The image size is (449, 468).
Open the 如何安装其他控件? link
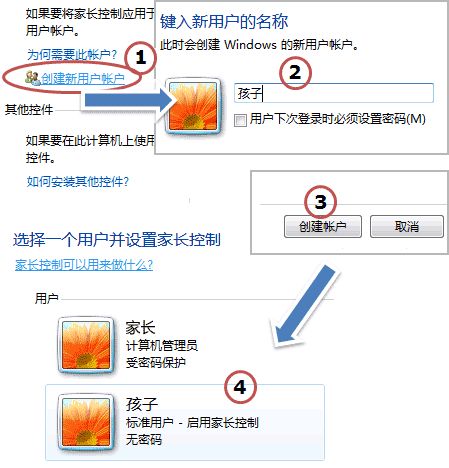(x=78, y=182)
